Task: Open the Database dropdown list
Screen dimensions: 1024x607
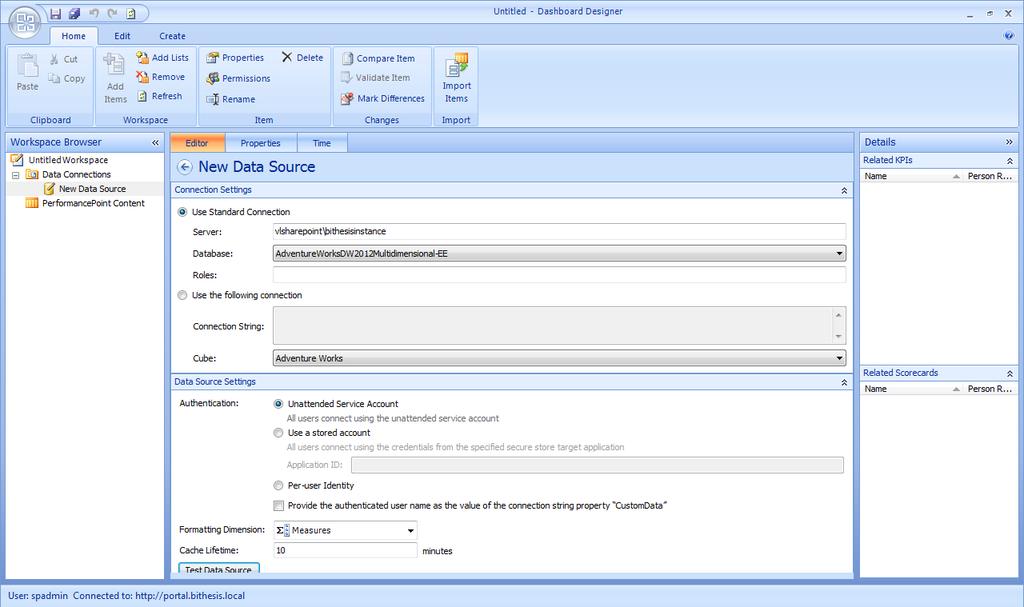Action: point(839,254)
